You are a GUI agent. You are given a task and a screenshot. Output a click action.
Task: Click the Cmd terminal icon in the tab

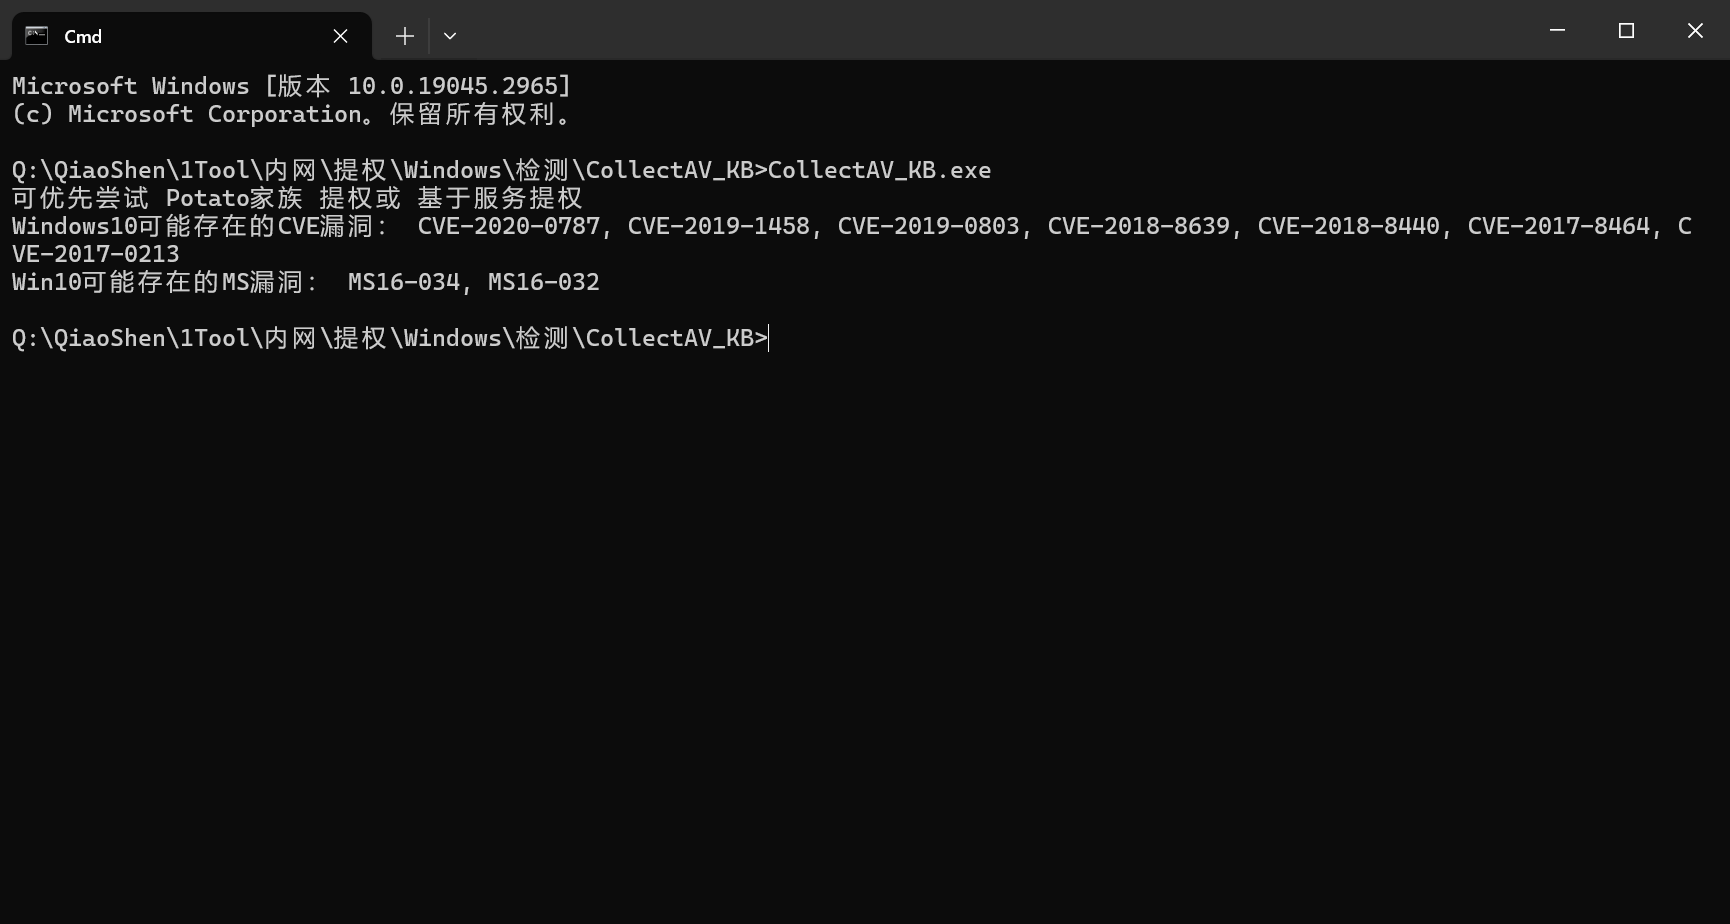pyautogui.click(x=37, y=36)
